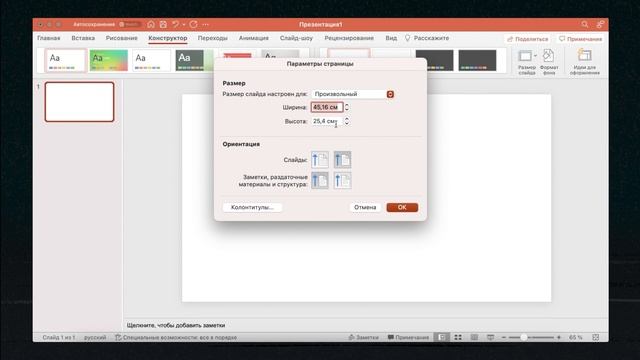Select slide 1 thumbnail in panel
The height and width of the screenshot is (360, 640).
(79, 102)
